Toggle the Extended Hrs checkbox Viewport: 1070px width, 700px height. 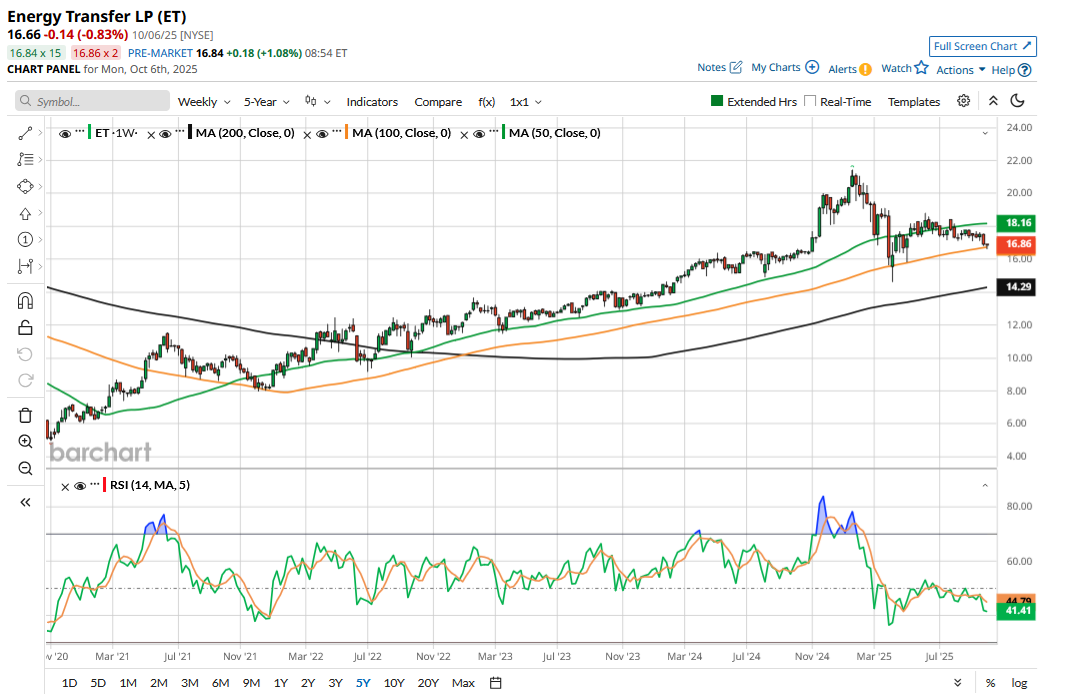point(717,101)
